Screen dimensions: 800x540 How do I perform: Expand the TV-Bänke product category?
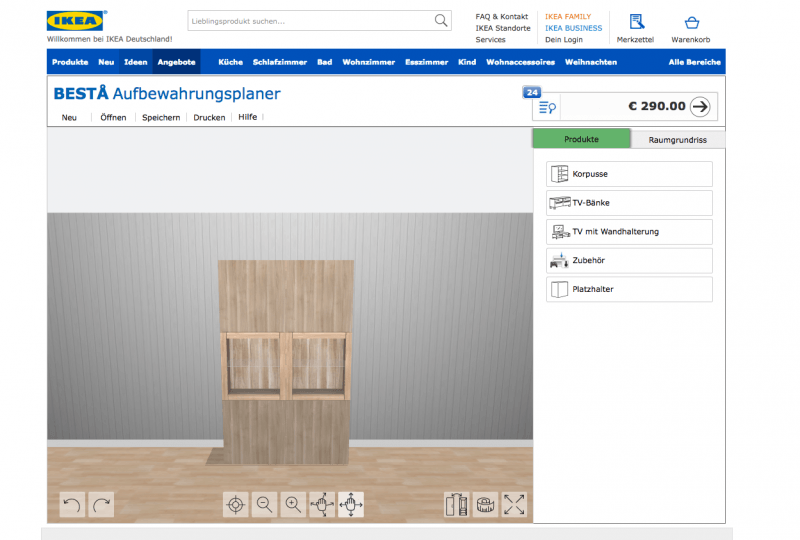click(x=629, y=203)
